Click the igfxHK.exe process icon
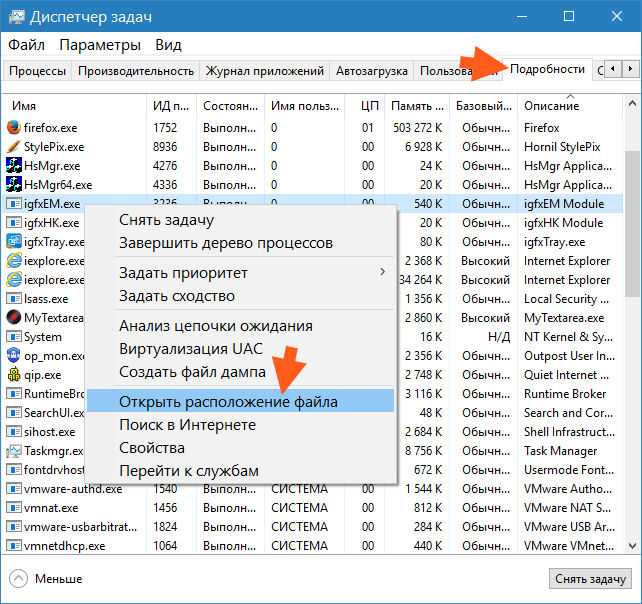The width and height of the screenshot is (642, 604). click(14, 223)
